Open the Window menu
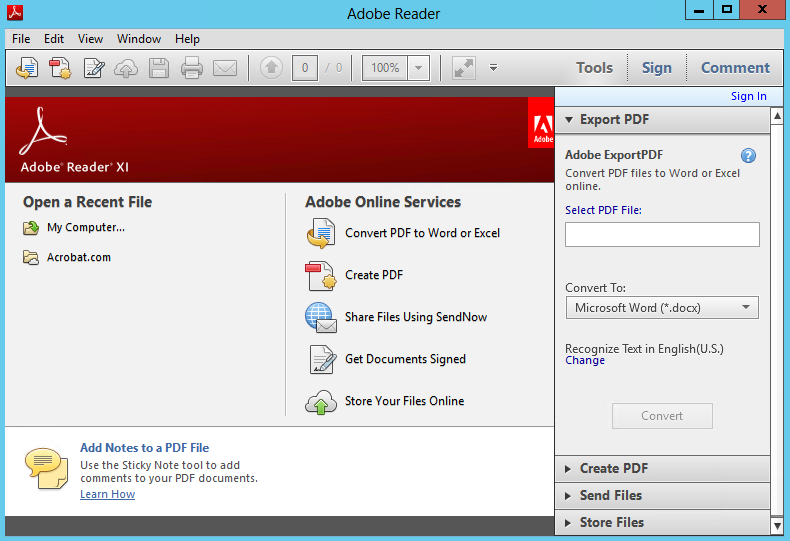Screen dimensions: 790x541 point(139,39)
